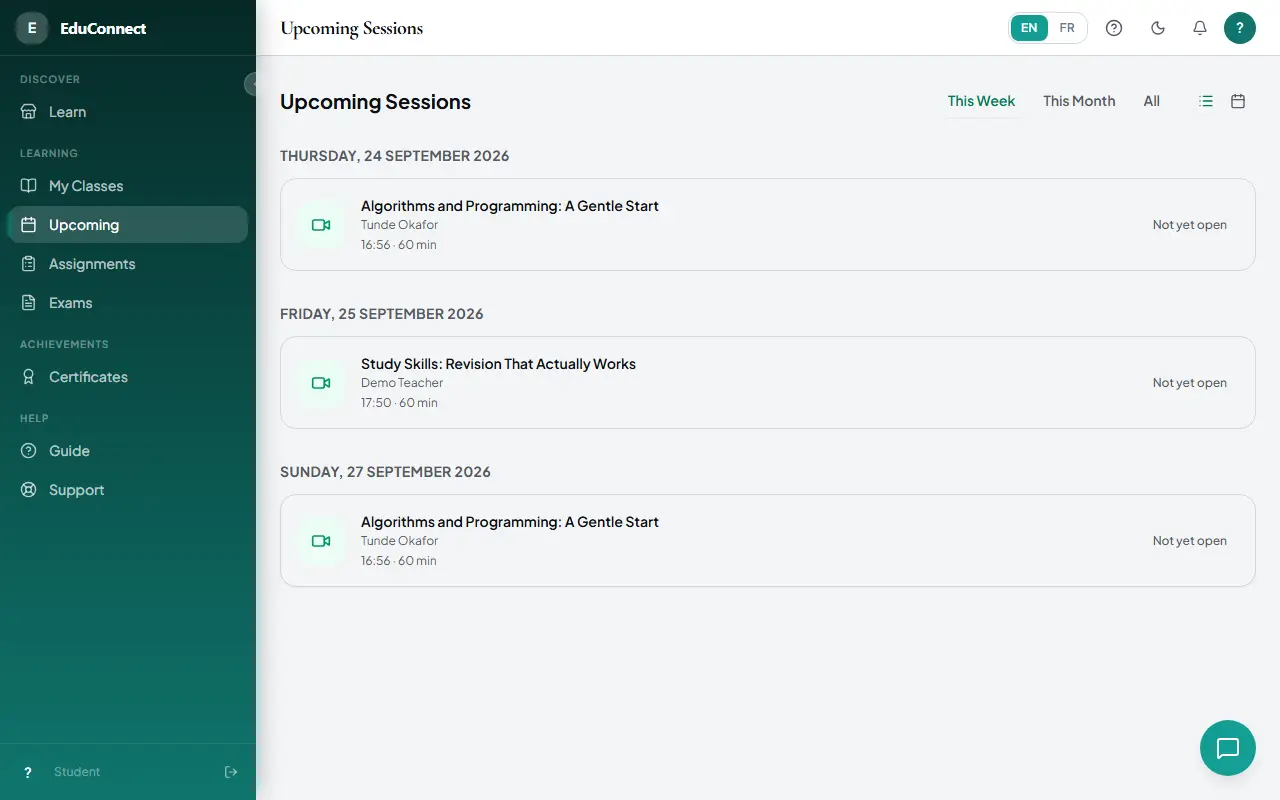Navigate to Assignments
Viewport: 1280px width, 800px height.
coord(128,264)
